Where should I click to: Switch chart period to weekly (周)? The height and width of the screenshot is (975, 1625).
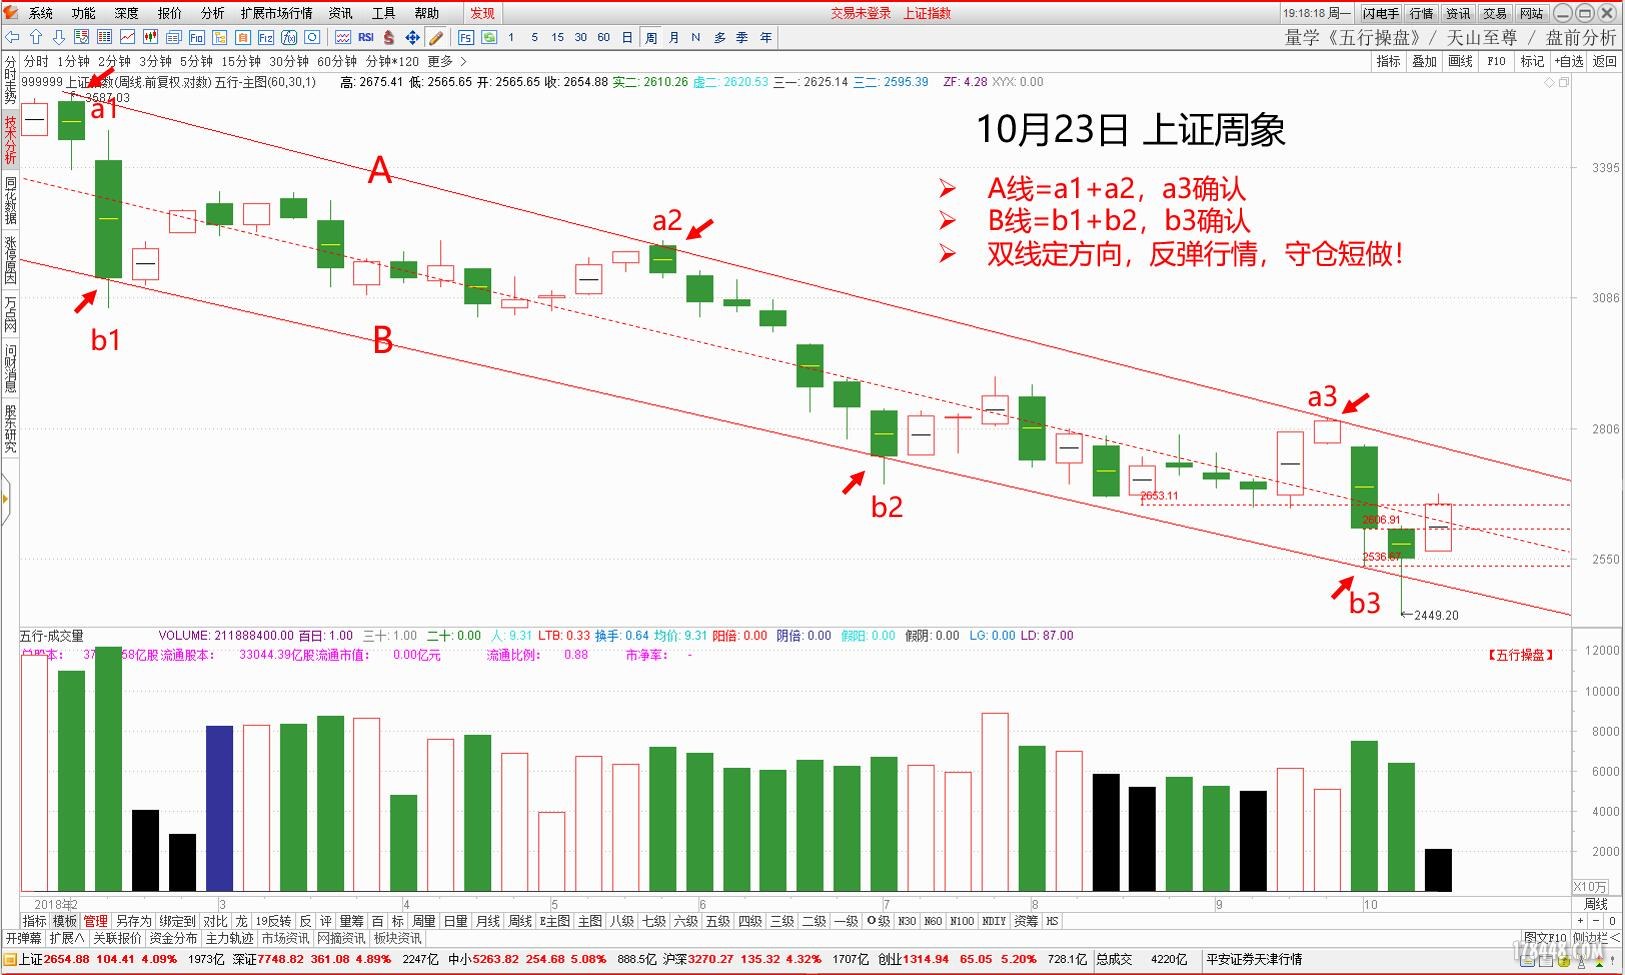coord(651,37)
